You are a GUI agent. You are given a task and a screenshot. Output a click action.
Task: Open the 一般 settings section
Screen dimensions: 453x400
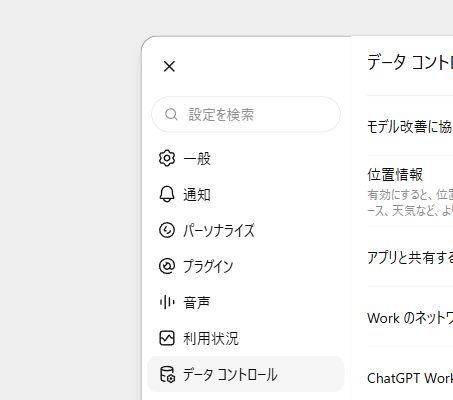[246, 158]
